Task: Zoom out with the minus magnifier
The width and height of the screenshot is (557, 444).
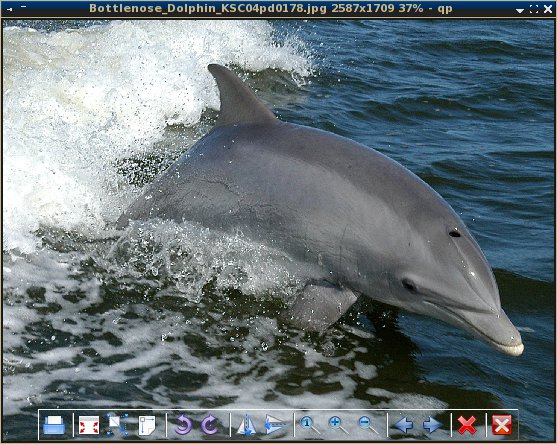Action: coord(368,425)
